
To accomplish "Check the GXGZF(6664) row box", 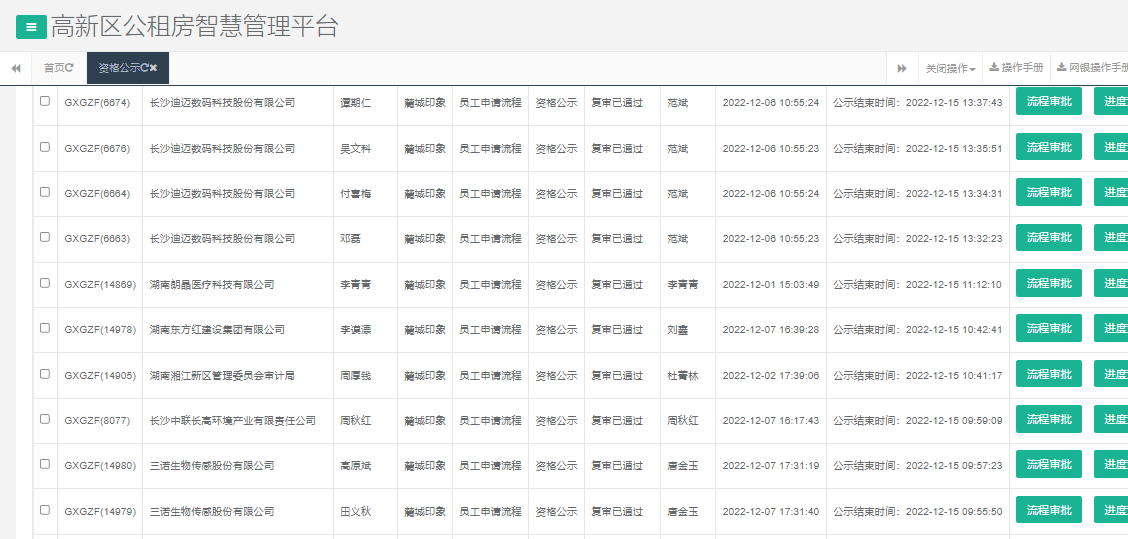I will coord(45,192).
